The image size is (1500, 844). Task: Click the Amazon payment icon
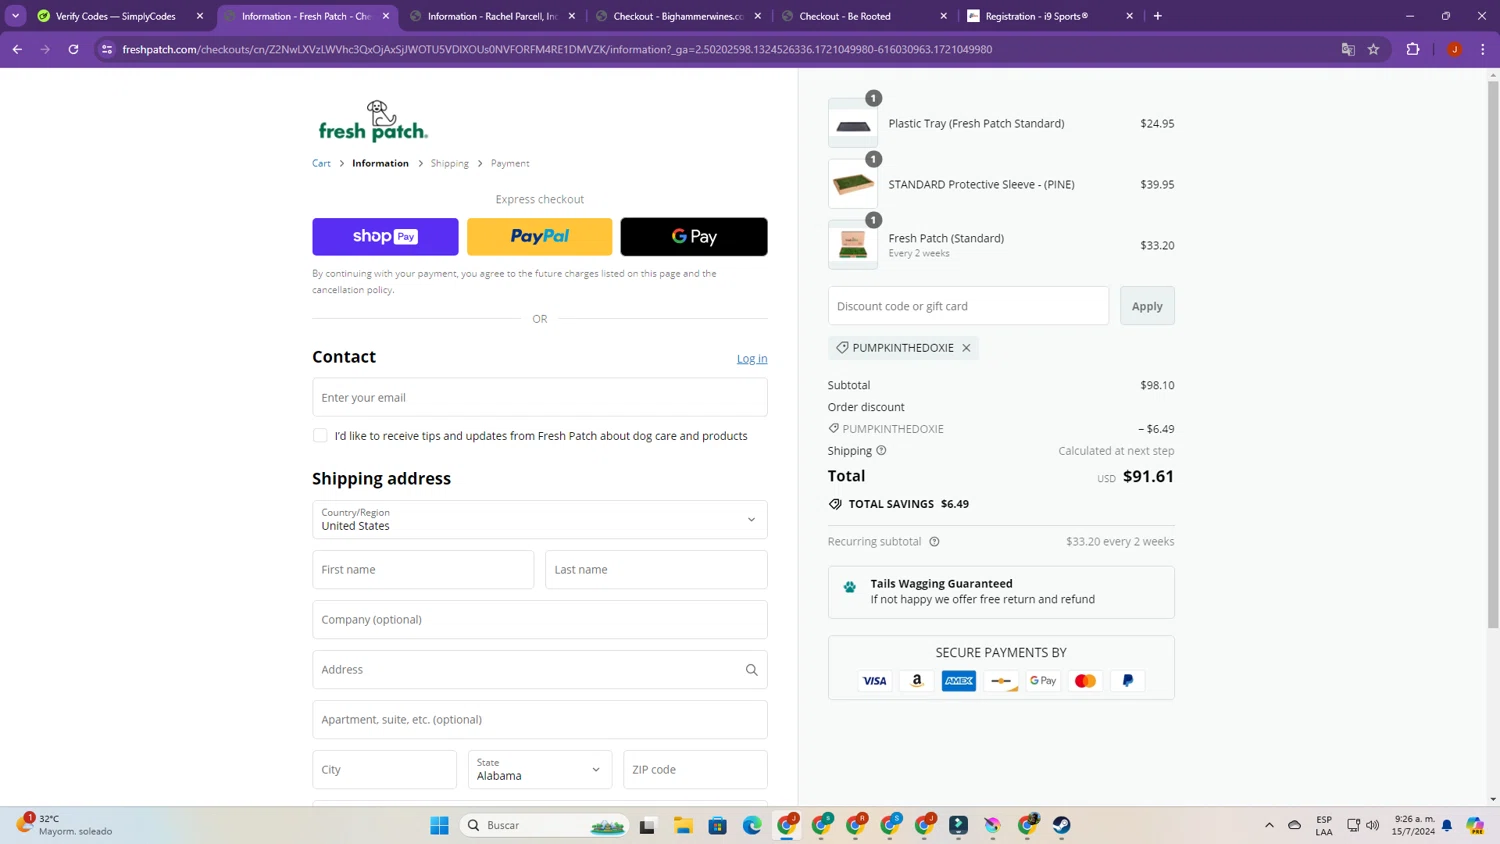tap(917, 681)
